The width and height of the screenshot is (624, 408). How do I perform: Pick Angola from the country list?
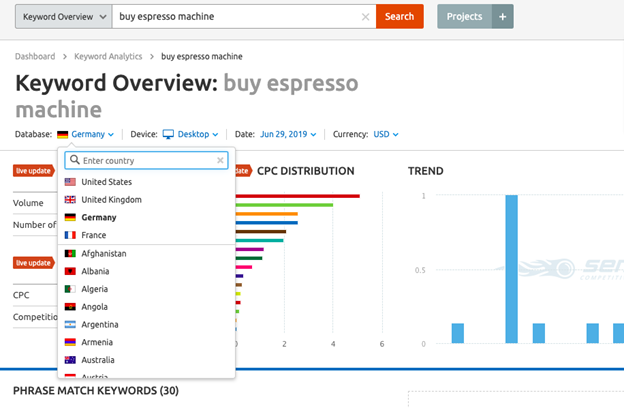(146, 307)
